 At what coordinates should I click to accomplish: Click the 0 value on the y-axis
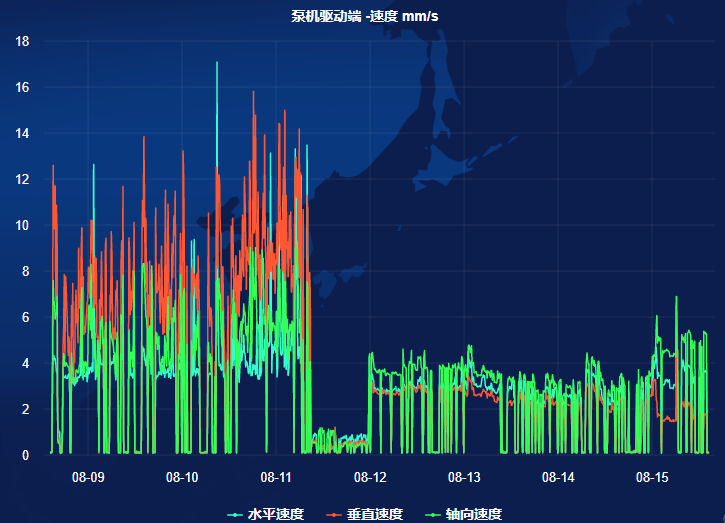point(25,455)
